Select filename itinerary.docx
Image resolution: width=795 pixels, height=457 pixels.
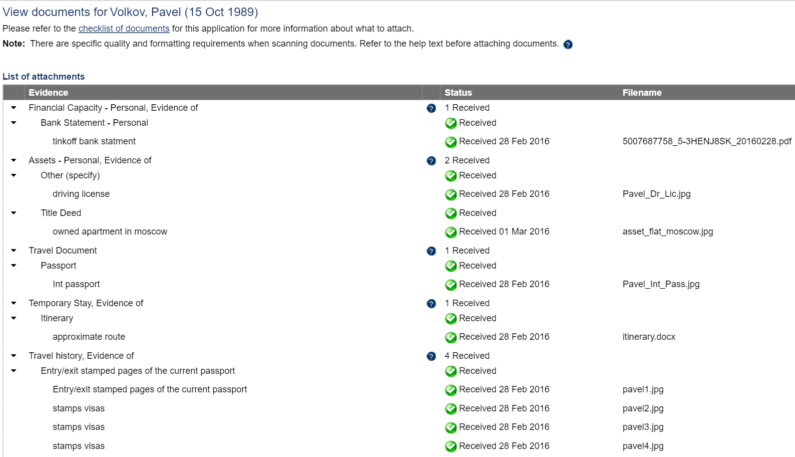click(x=649, y=337)
